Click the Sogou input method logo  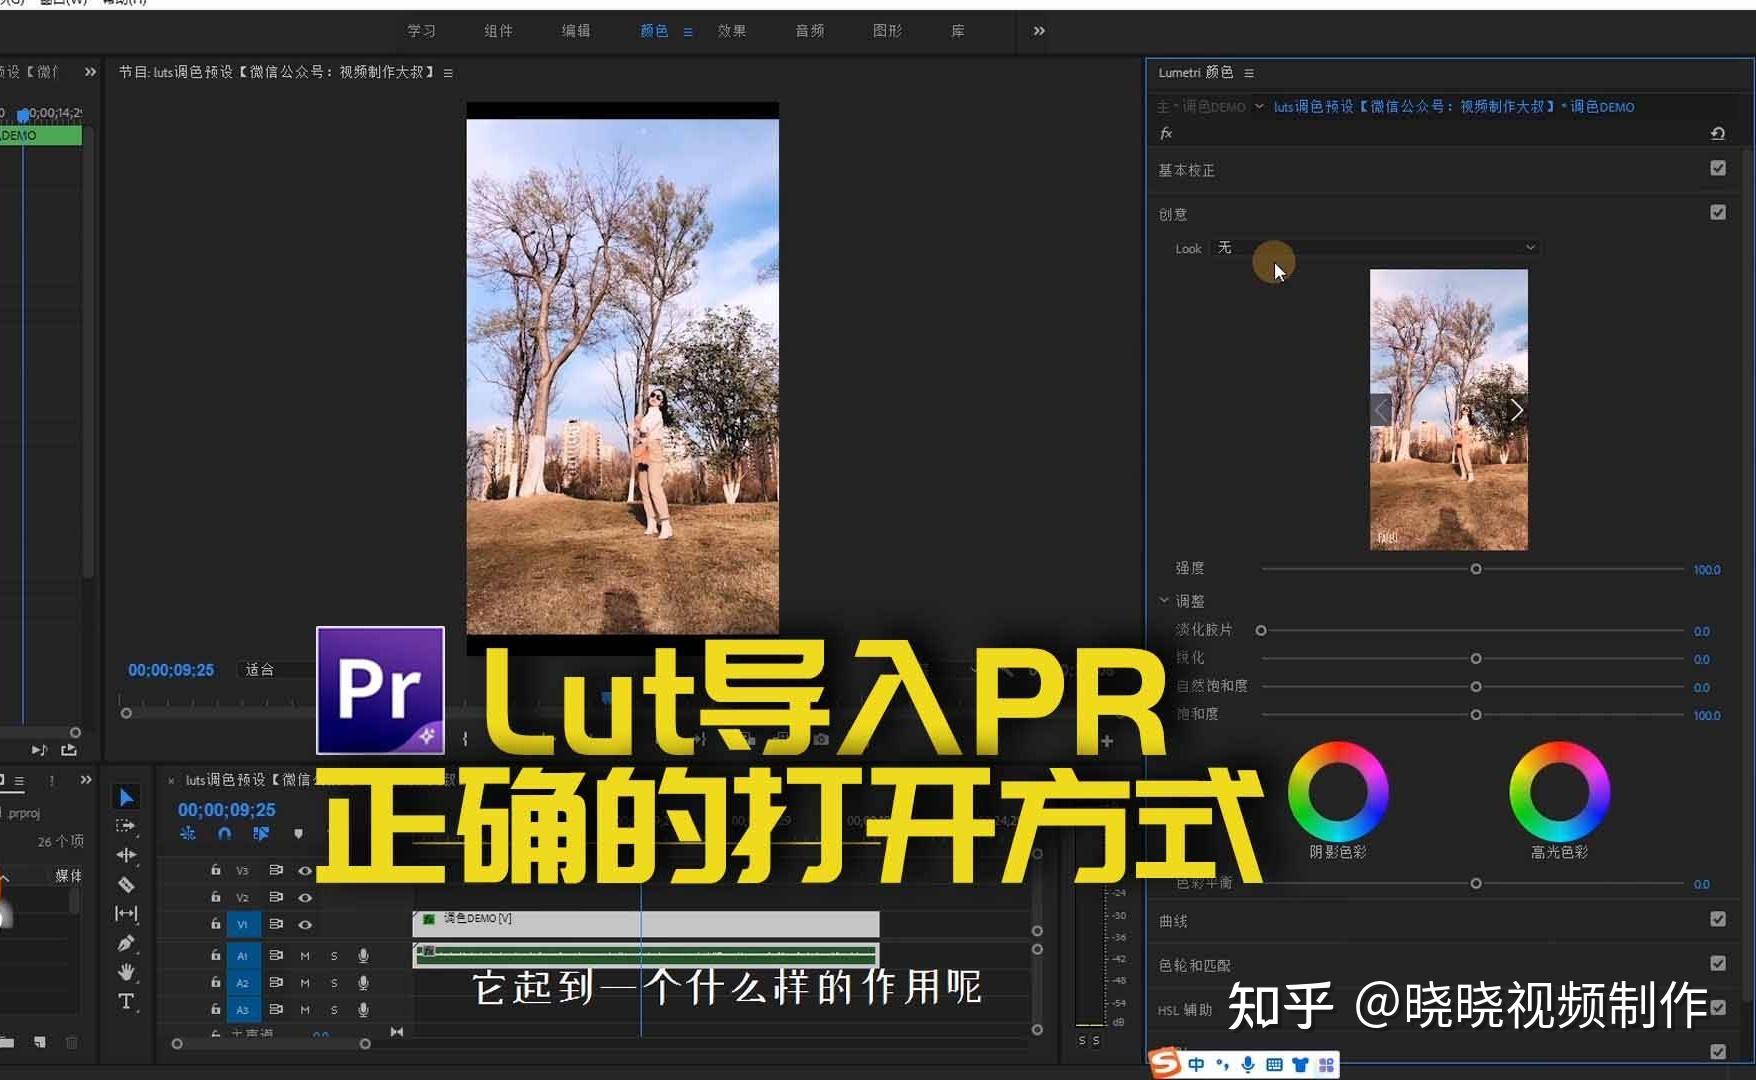click(x=1165, y=1063)
